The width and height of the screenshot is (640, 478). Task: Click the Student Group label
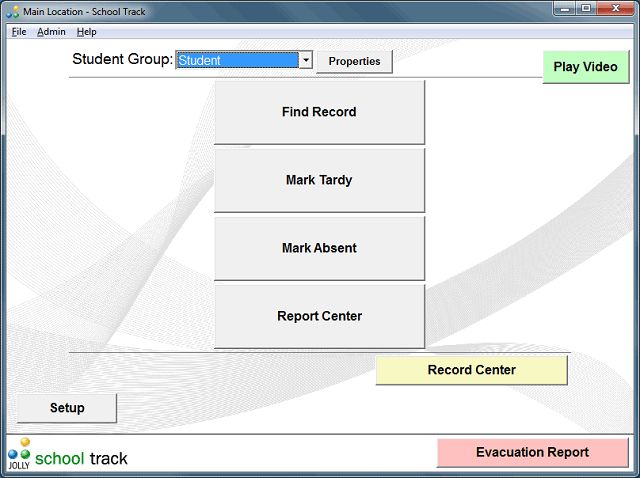[x=122, y=59]
